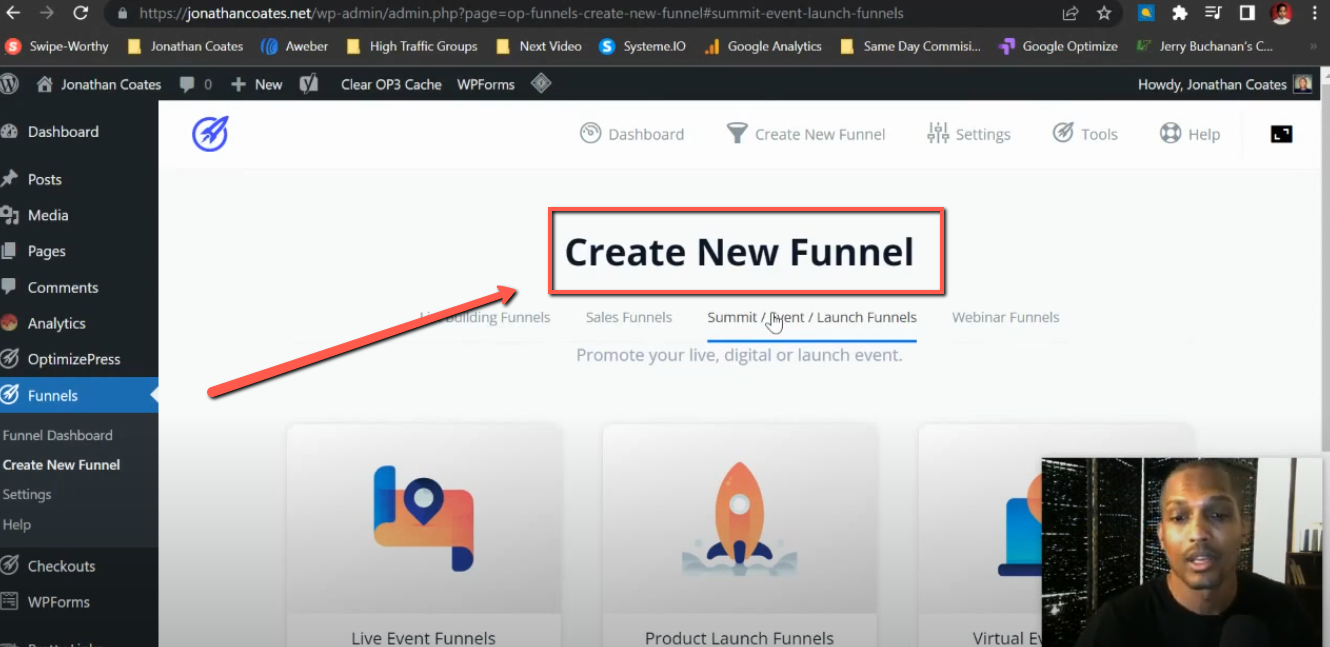Open the Dashboard gauge icon in OptimizePress nav
1330x647 pixels.
click(x=589, y=132)
